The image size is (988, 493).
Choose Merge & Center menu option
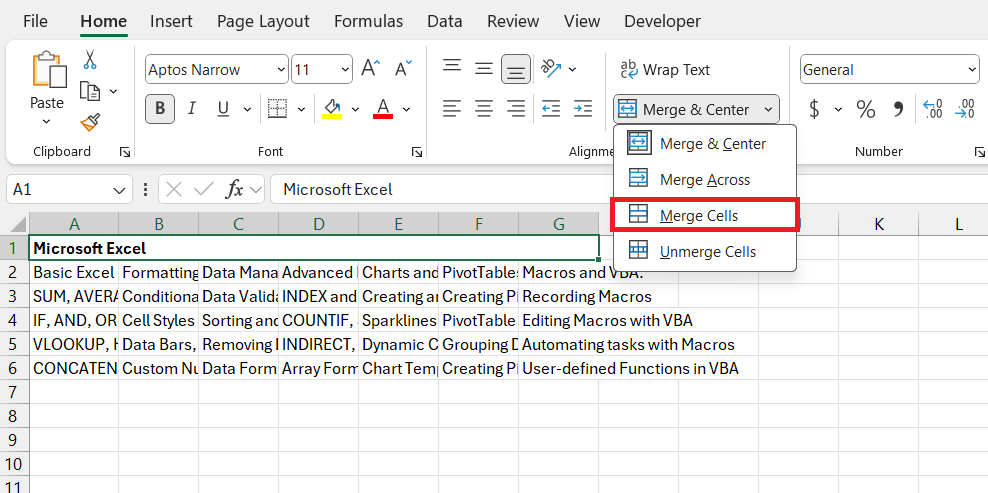click(704, 144)
